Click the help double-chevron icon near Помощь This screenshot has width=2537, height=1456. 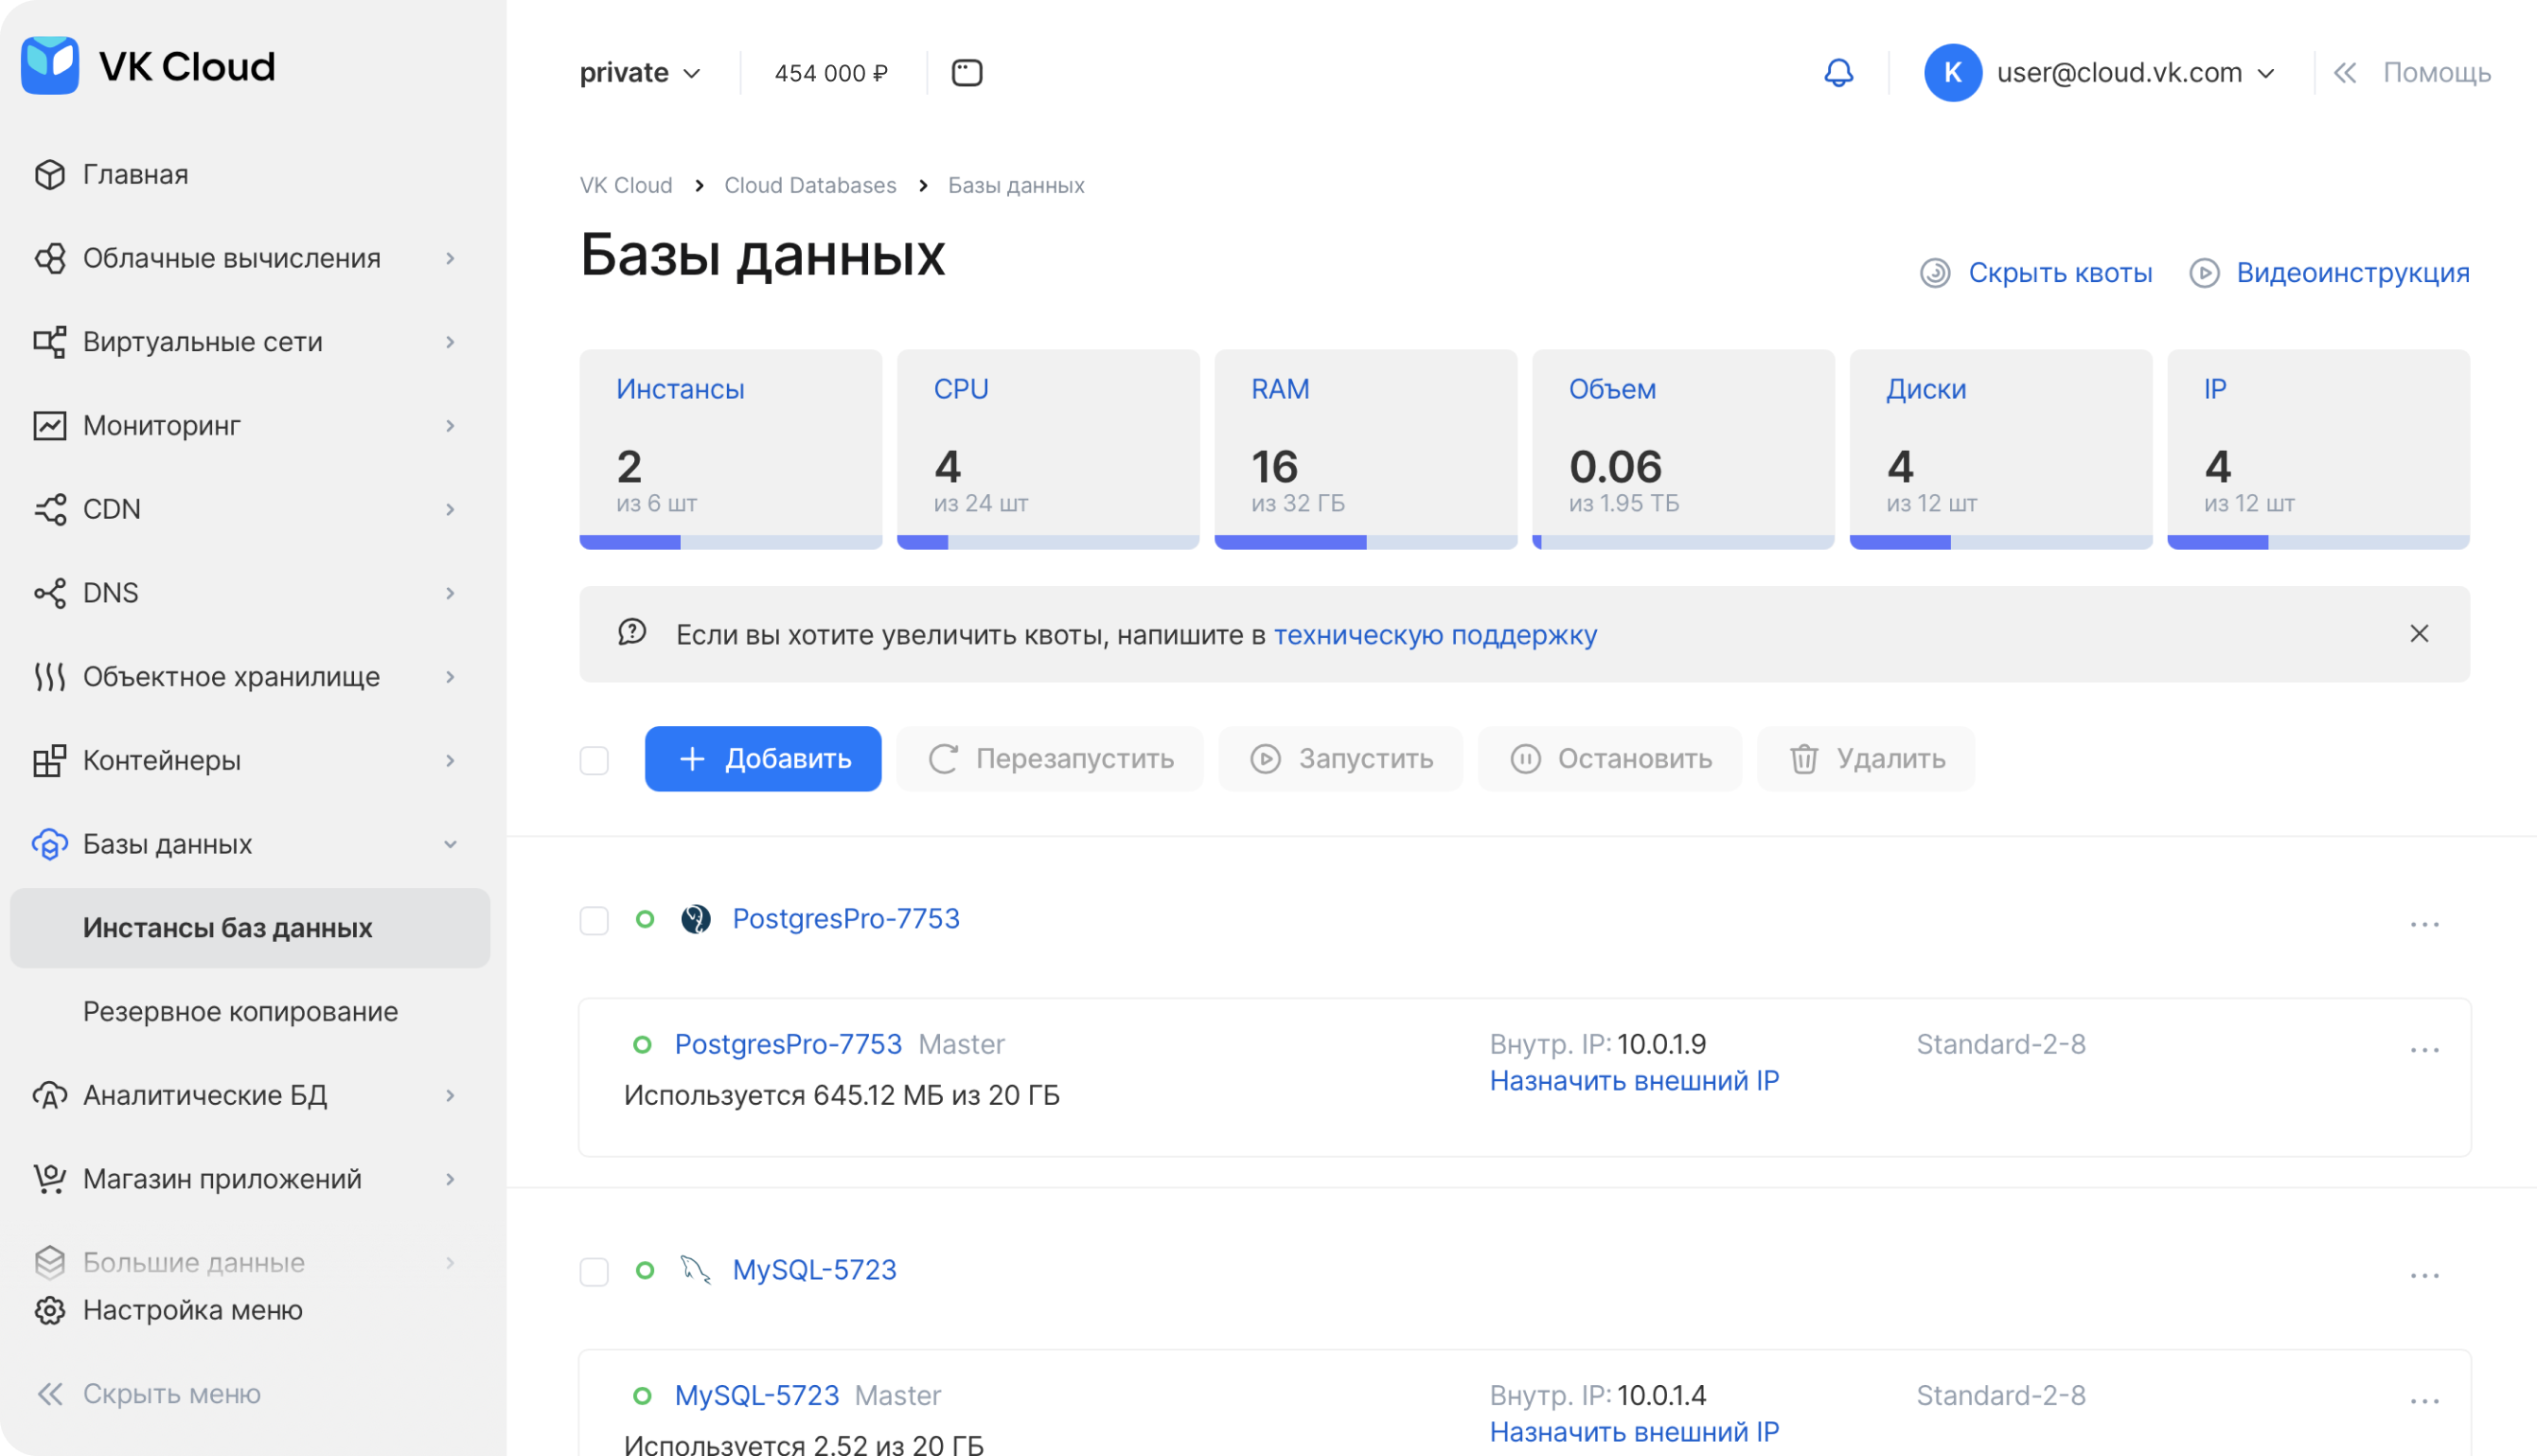(x=2345, y=72)
